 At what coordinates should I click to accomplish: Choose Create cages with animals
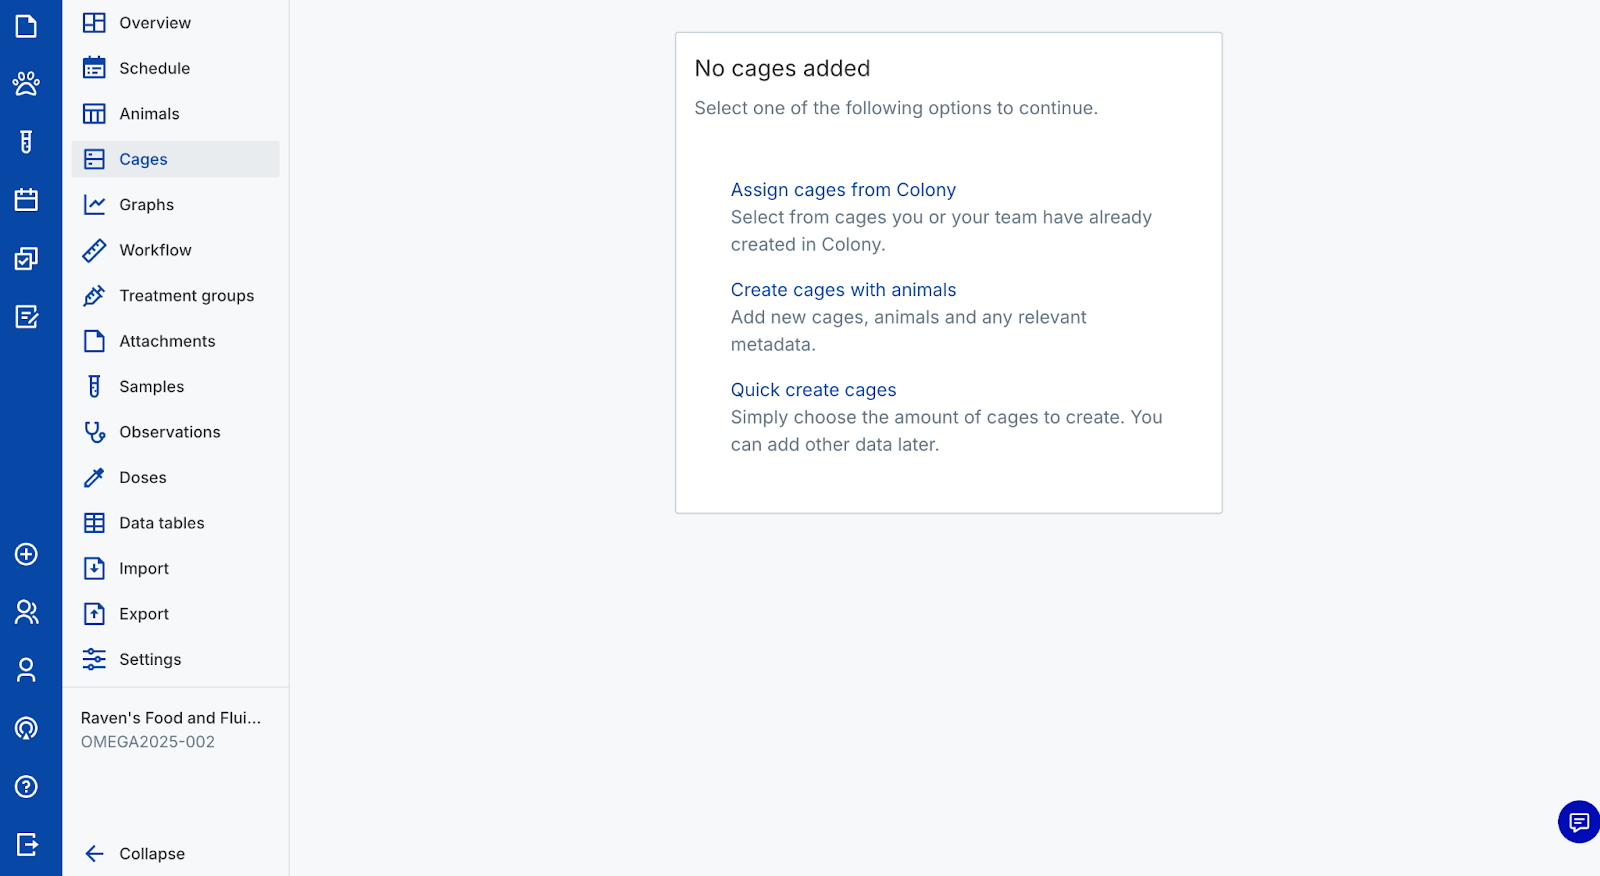coord(843,290)
